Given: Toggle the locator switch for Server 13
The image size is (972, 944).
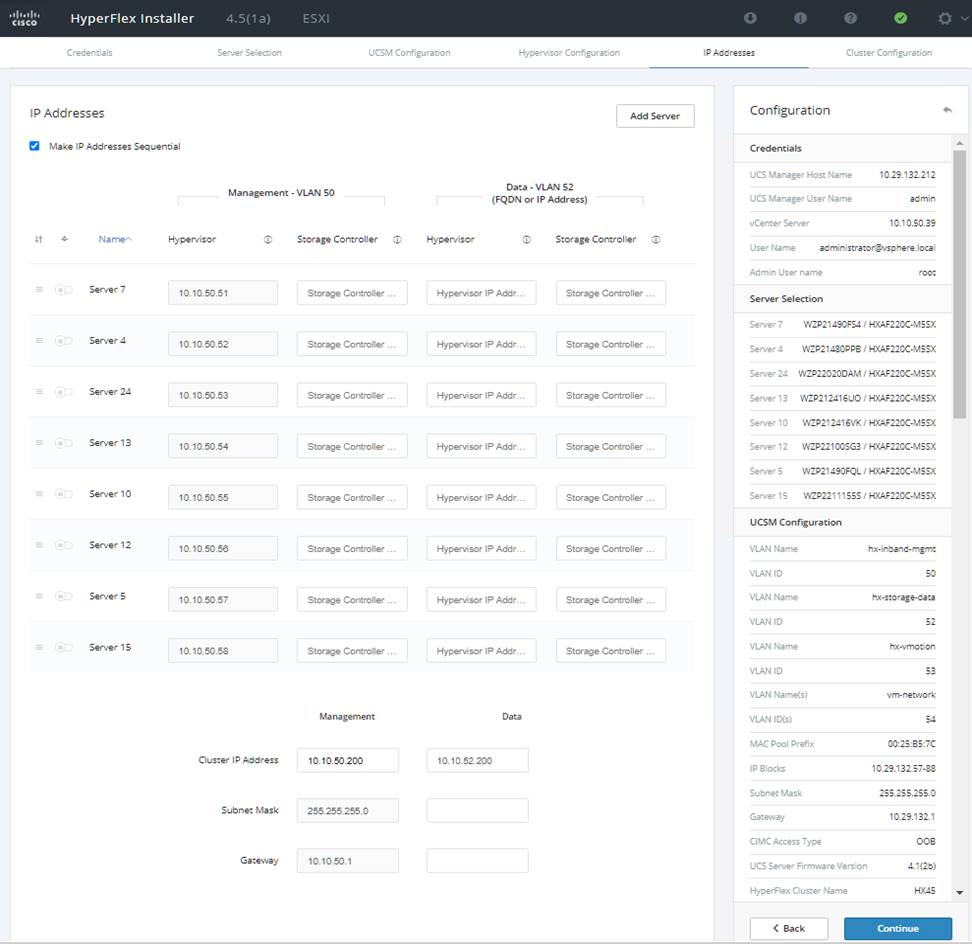Looking at the screenshot, I should (64, 443).
